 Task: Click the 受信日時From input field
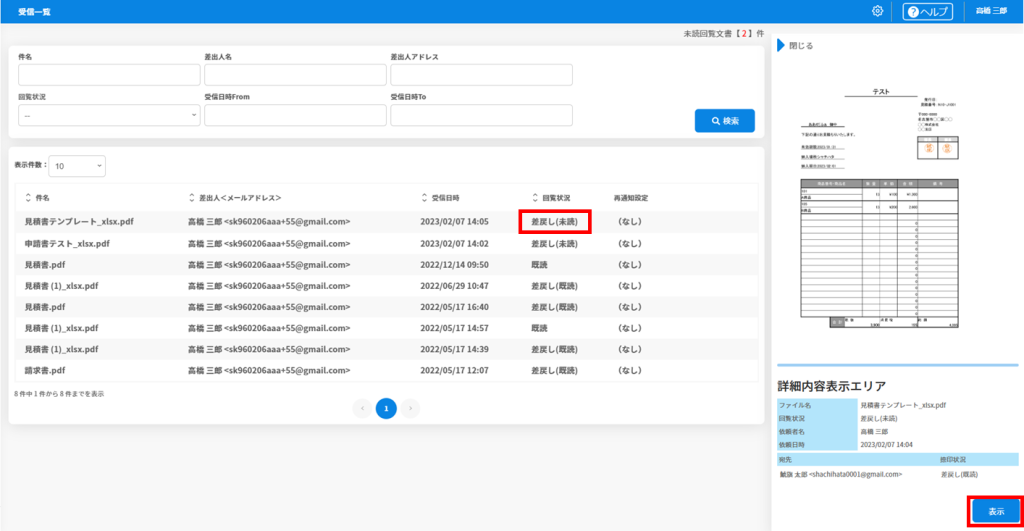point(295,115)
